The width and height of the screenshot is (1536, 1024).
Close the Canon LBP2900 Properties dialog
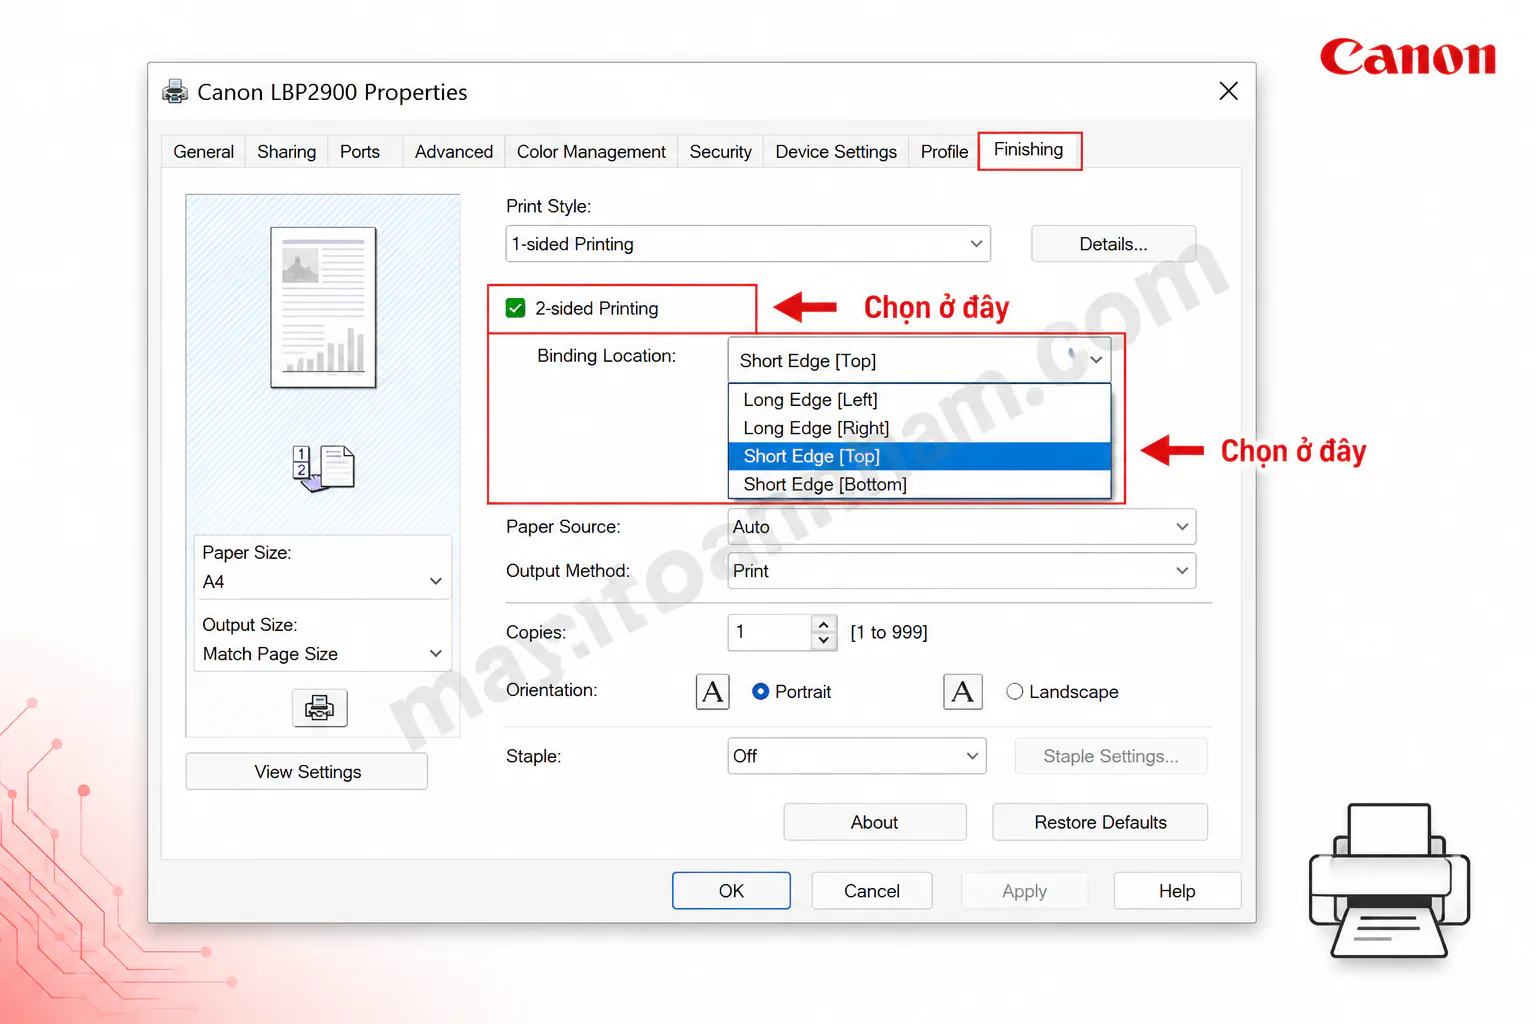coord(1229,91)
